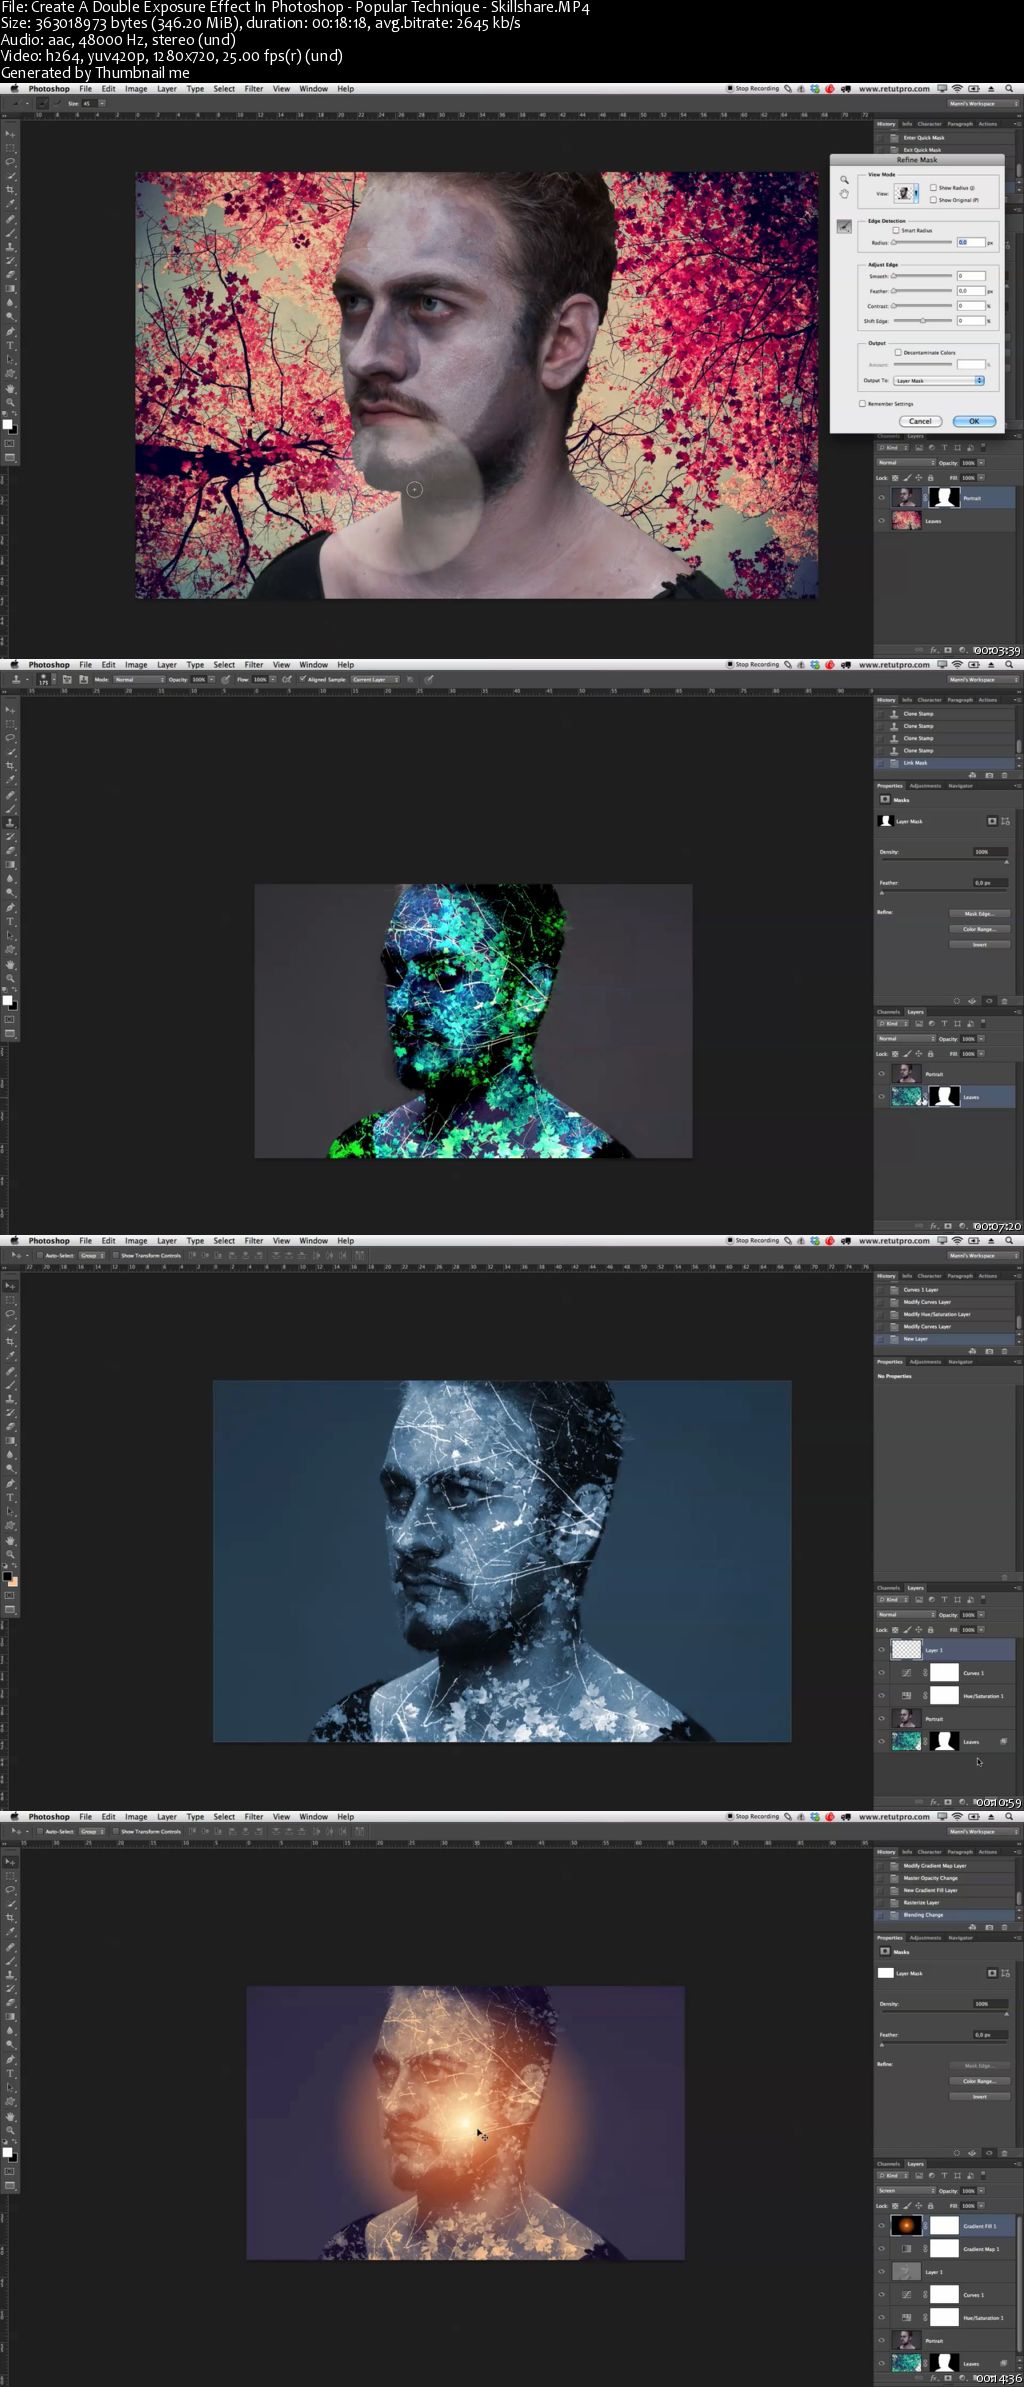Select the Zoom tool in 00:14:36 frame toolbar
This screenshot has height=2387, width=1024.
tap(11, 2131)
